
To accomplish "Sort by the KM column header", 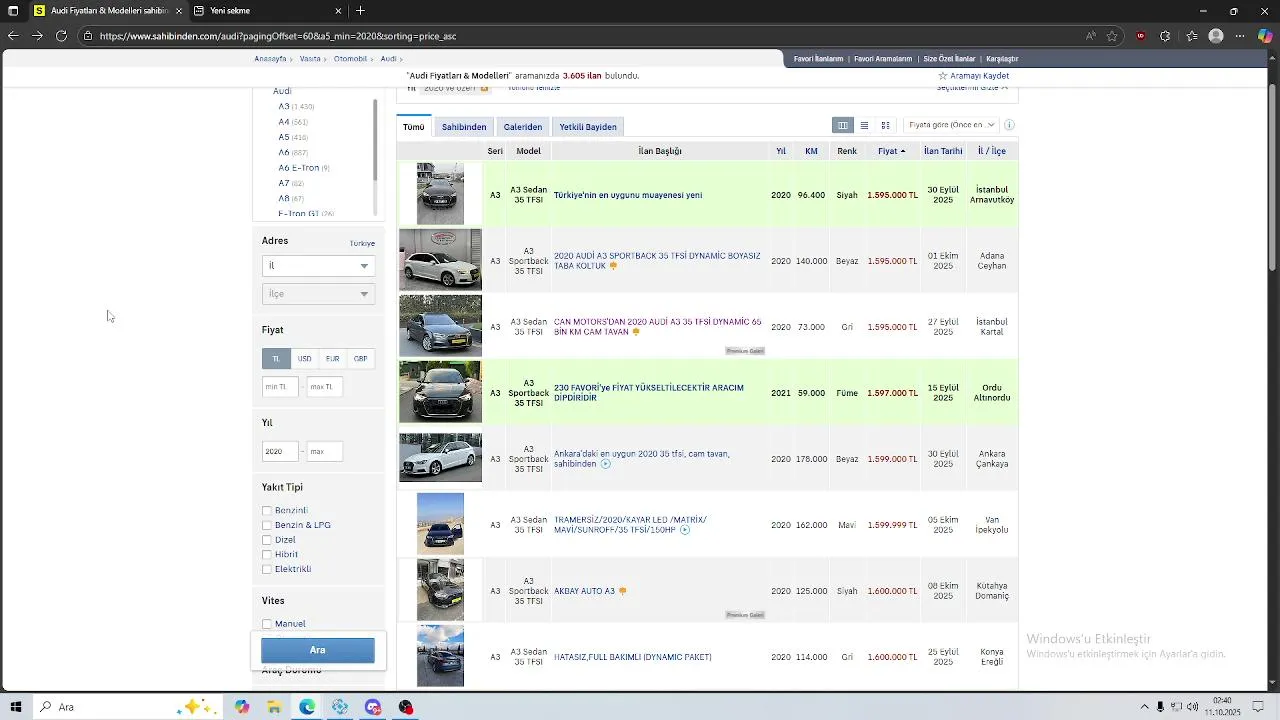I will 811,151.
